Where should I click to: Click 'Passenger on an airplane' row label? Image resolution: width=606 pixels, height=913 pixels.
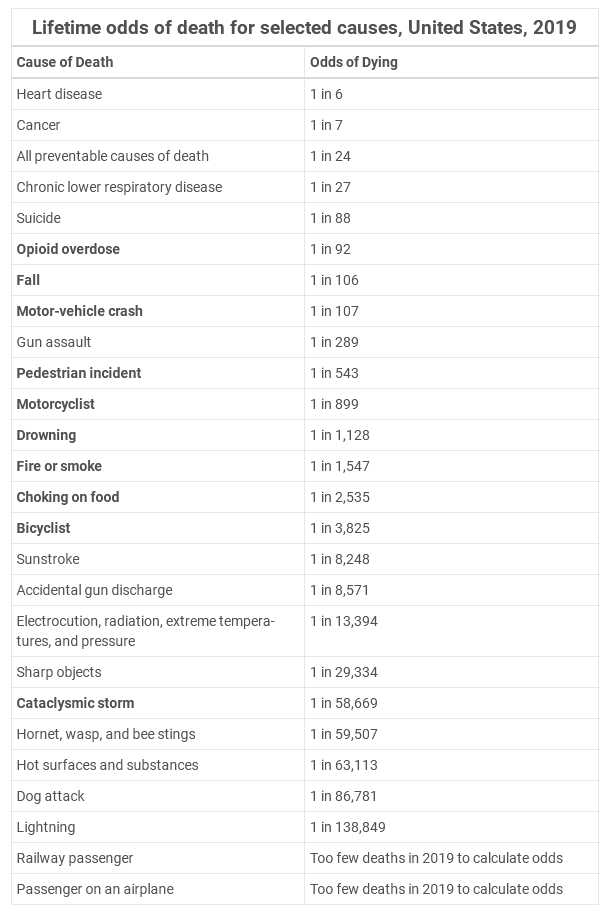95,889
